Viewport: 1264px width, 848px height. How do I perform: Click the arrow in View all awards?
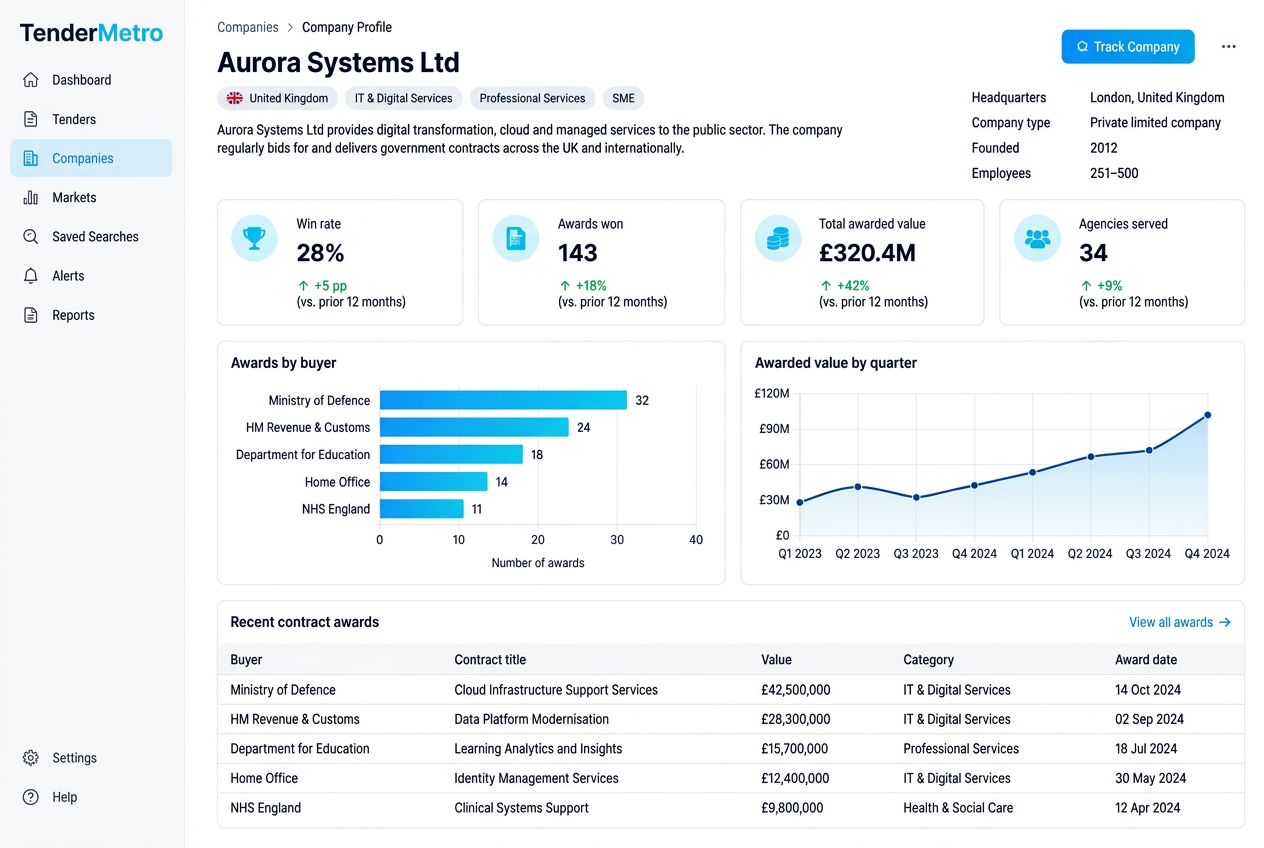(1225, 622)
